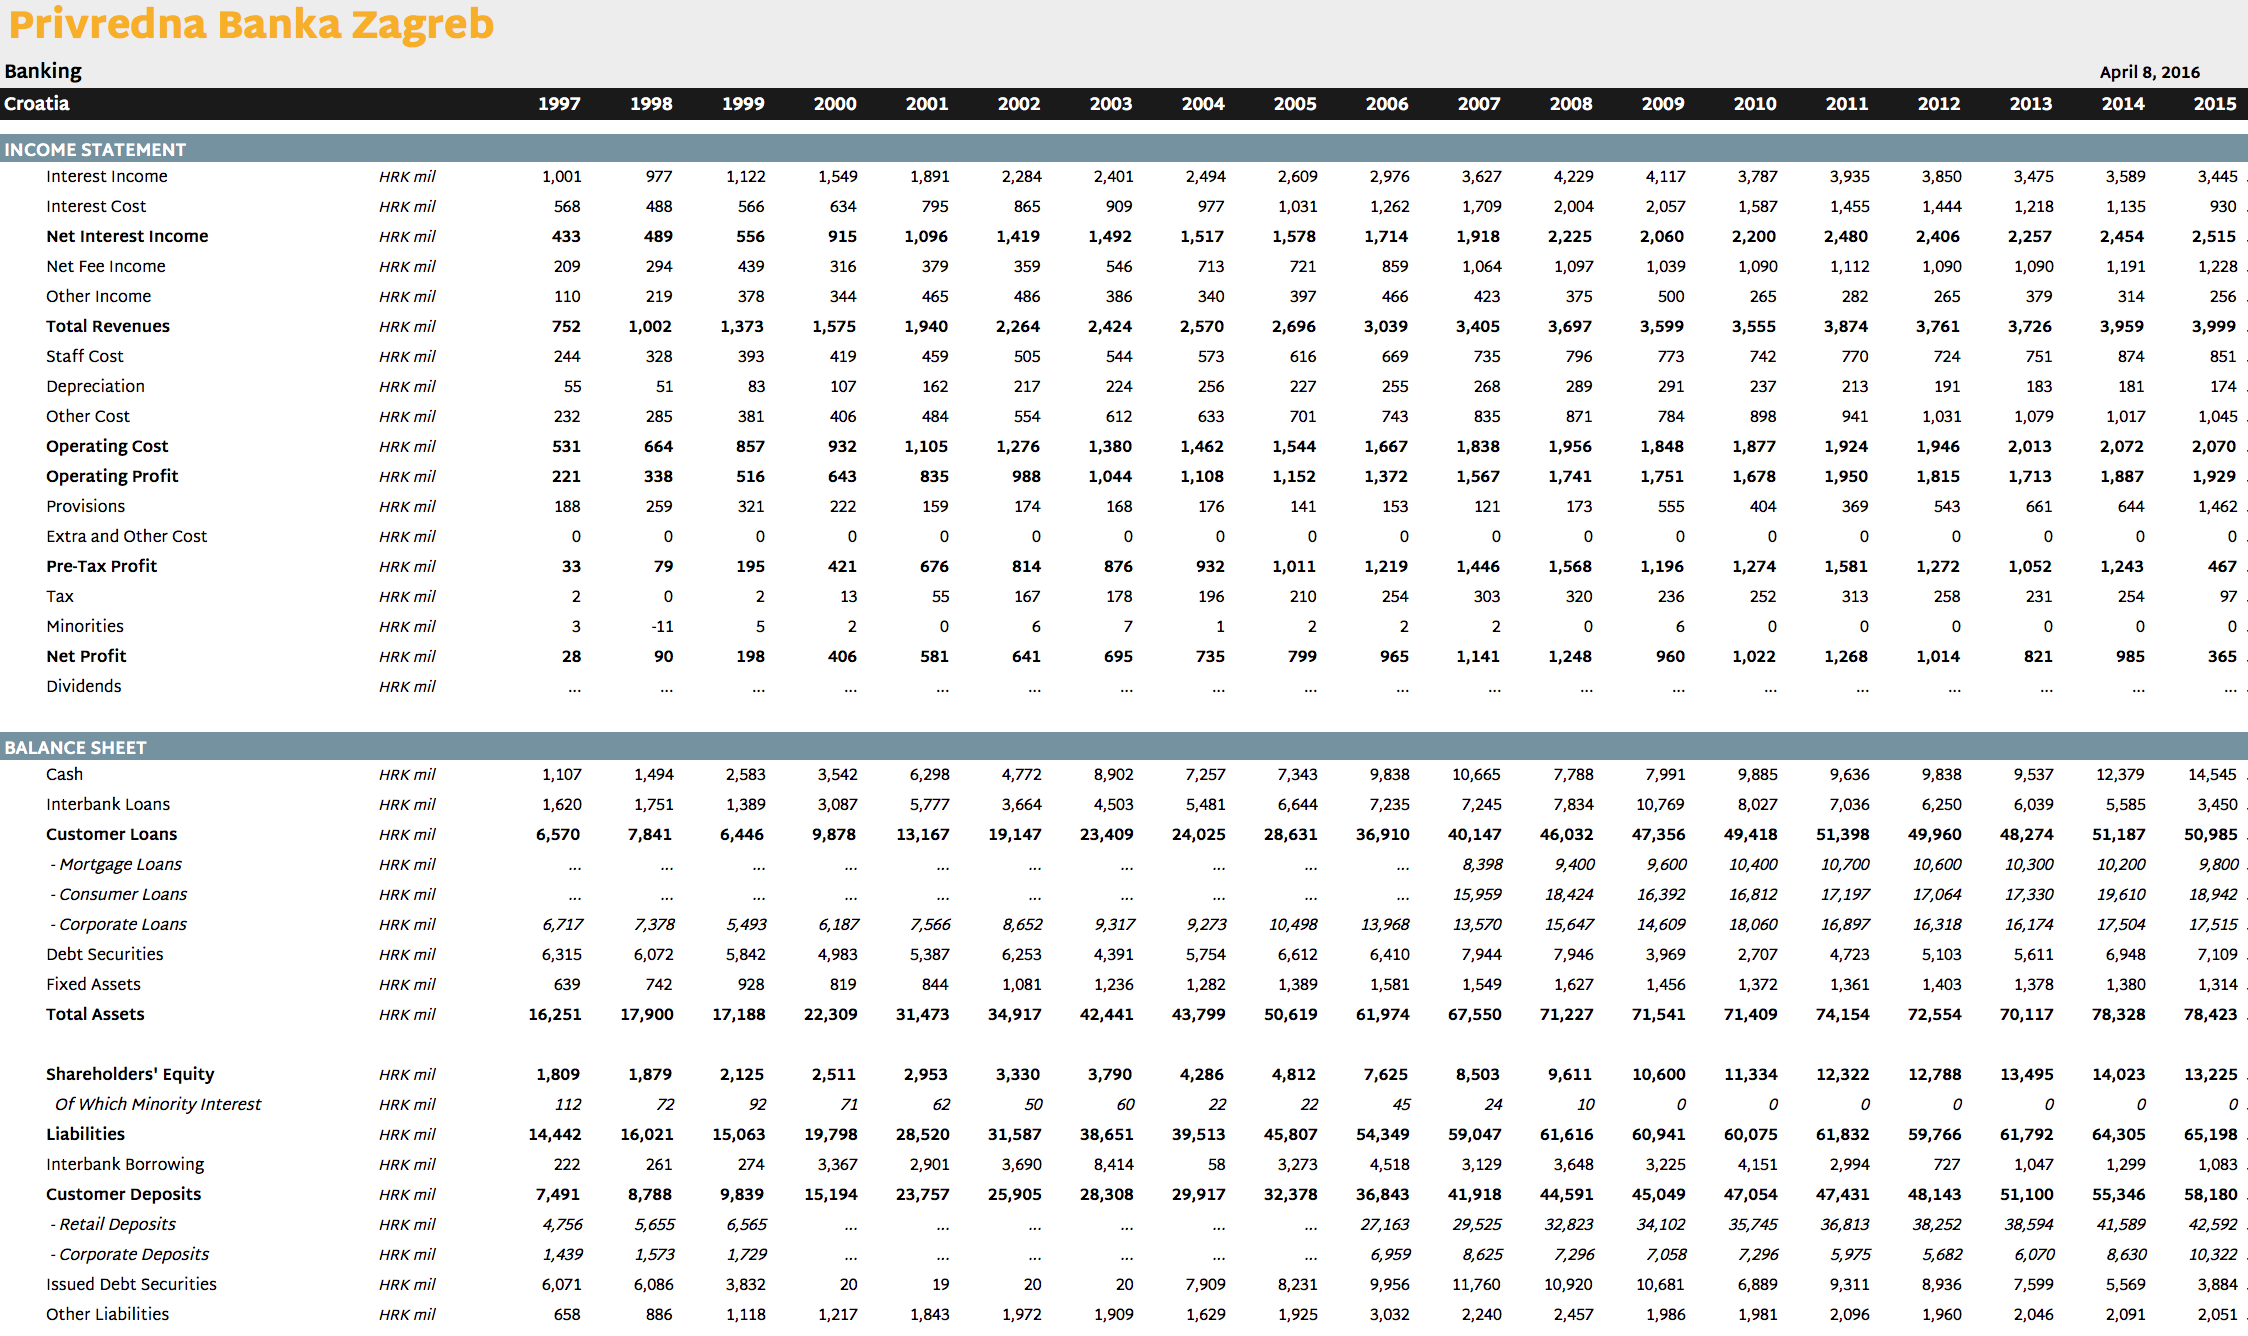Select the Pre-Tax Profit row label
The width and height of the screenshot is (2248, 1336).
click(101, 566)
